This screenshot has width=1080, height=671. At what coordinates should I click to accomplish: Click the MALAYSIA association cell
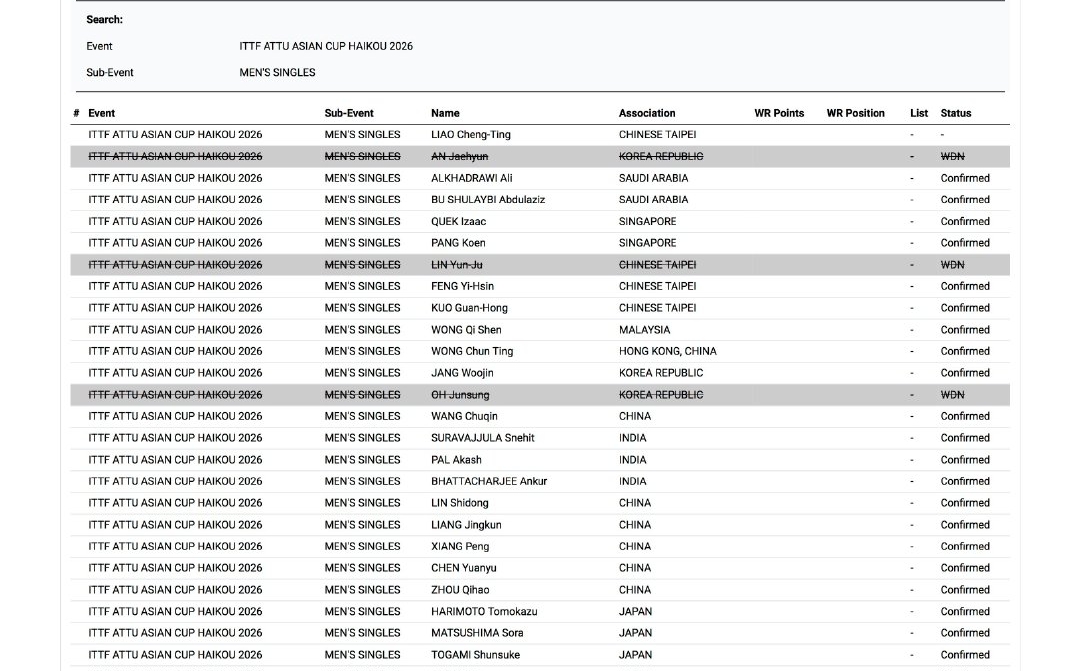644,330
